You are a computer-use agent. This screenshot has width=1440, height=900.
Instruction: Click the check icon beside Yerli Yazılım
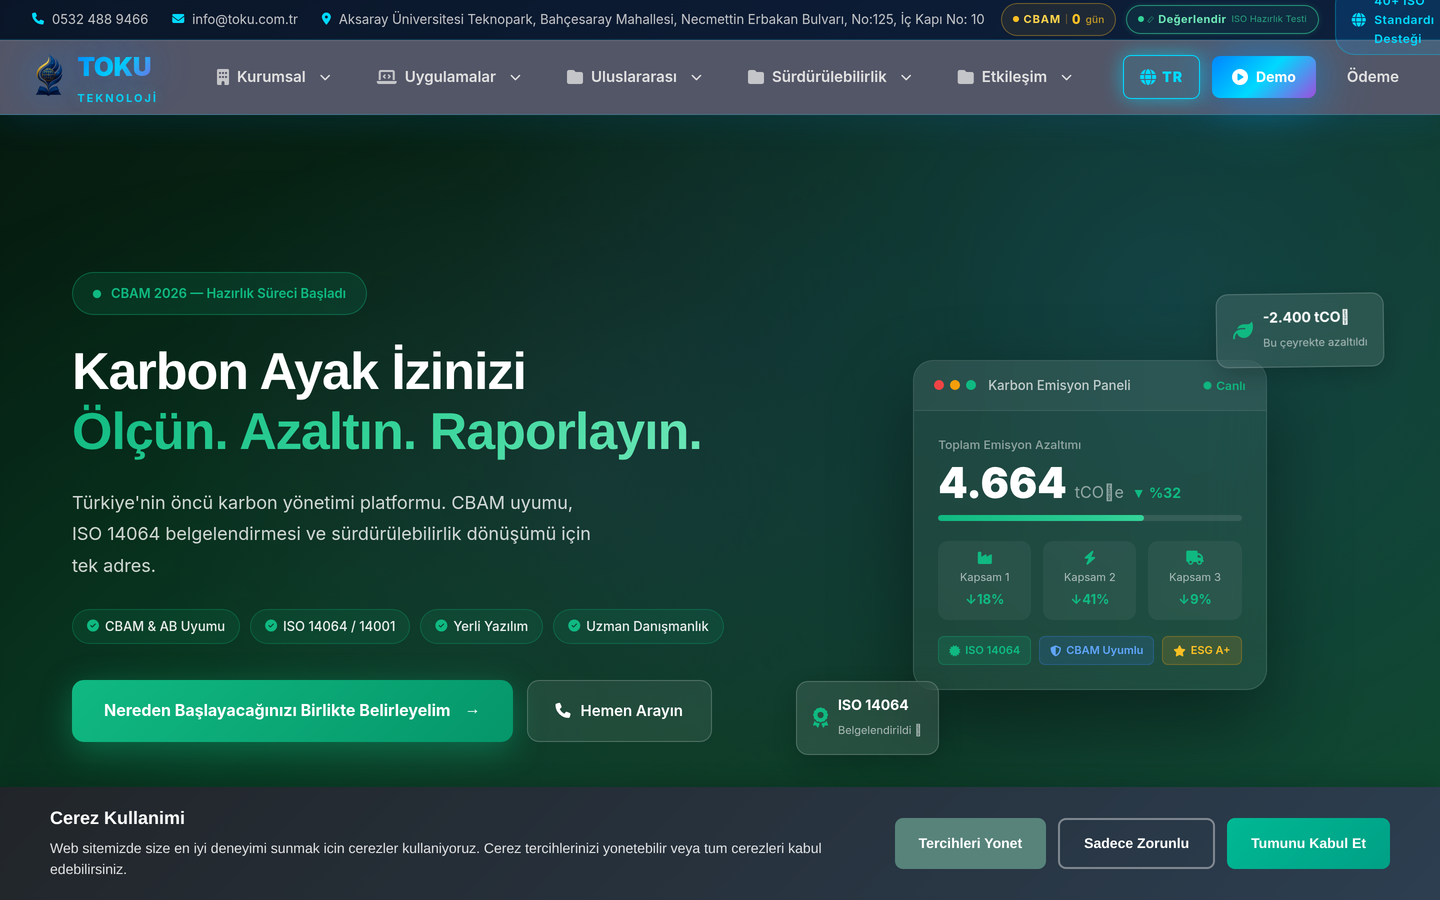(x=441, y=626)
